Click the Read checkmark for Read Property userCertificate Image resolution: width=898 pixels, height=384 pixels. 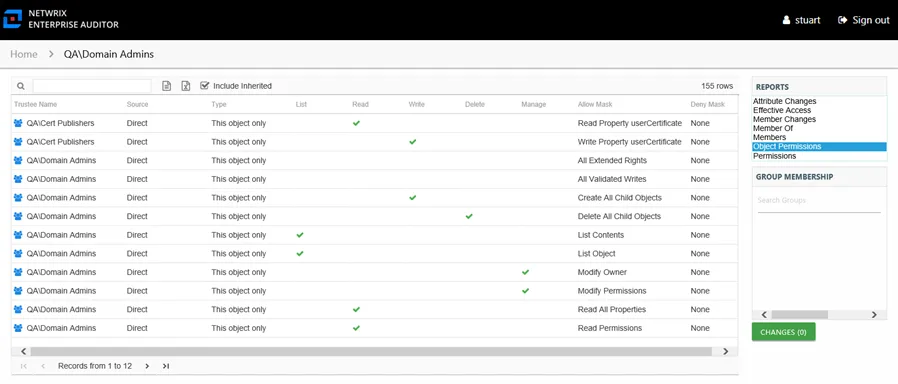pyautogui.click(x=356, y=123)
